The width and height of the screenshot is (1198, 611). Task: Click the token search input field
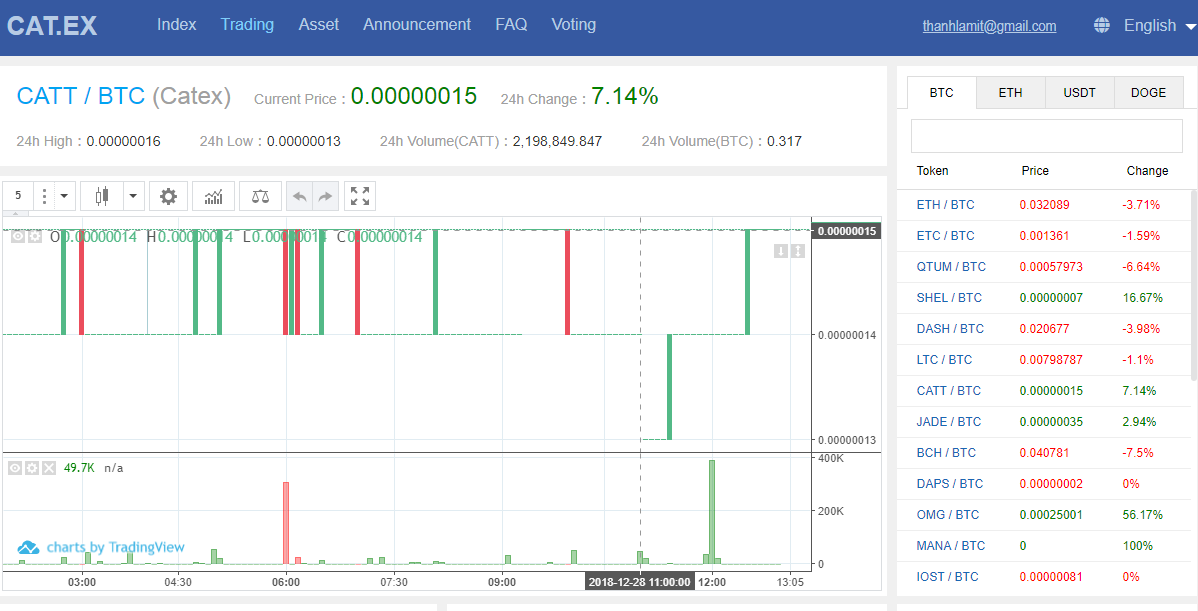click(1047, 136)
